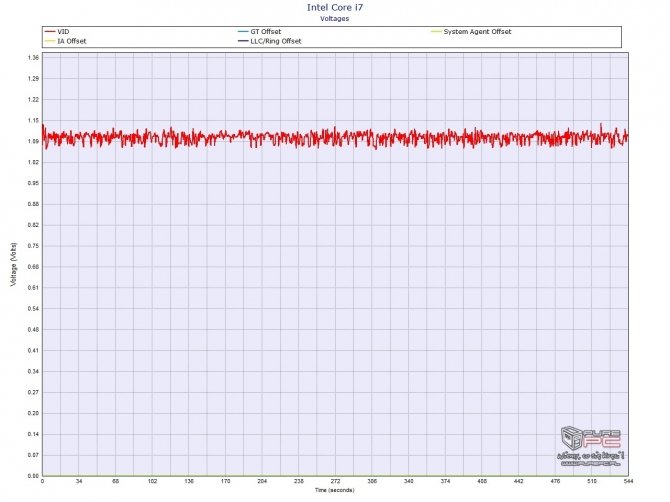Image resolution: width=670 pixels, height=502 pixels.
Task: Click the IA Offset legend entry
Action: (65, 41)
